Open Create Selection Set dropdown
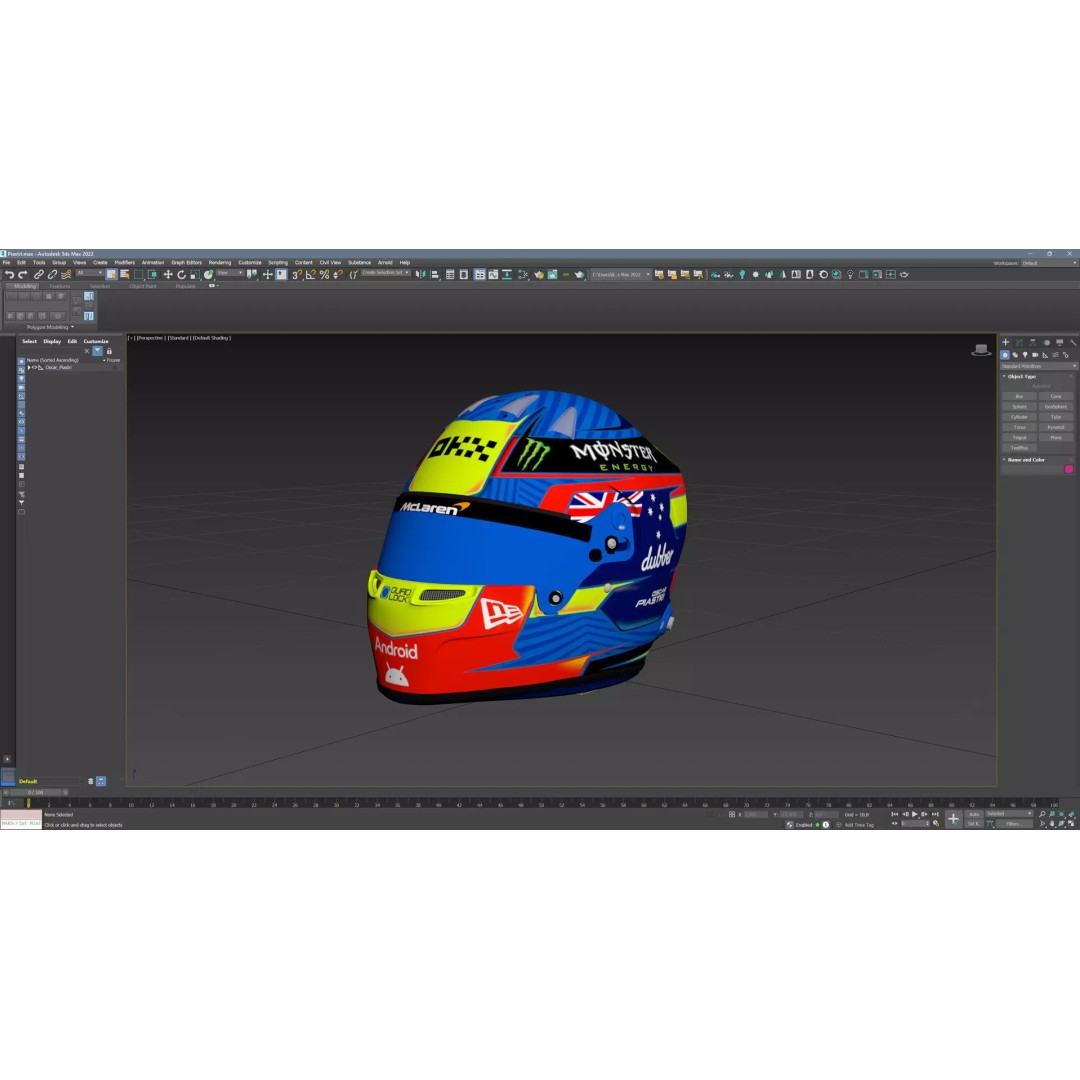Screen dimensions: 1080x1080 coord(386,273)
